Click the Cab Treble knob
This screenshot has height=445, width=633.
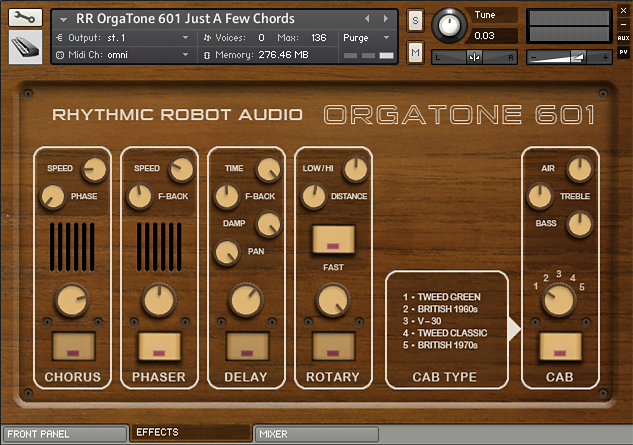pos(540,197)
